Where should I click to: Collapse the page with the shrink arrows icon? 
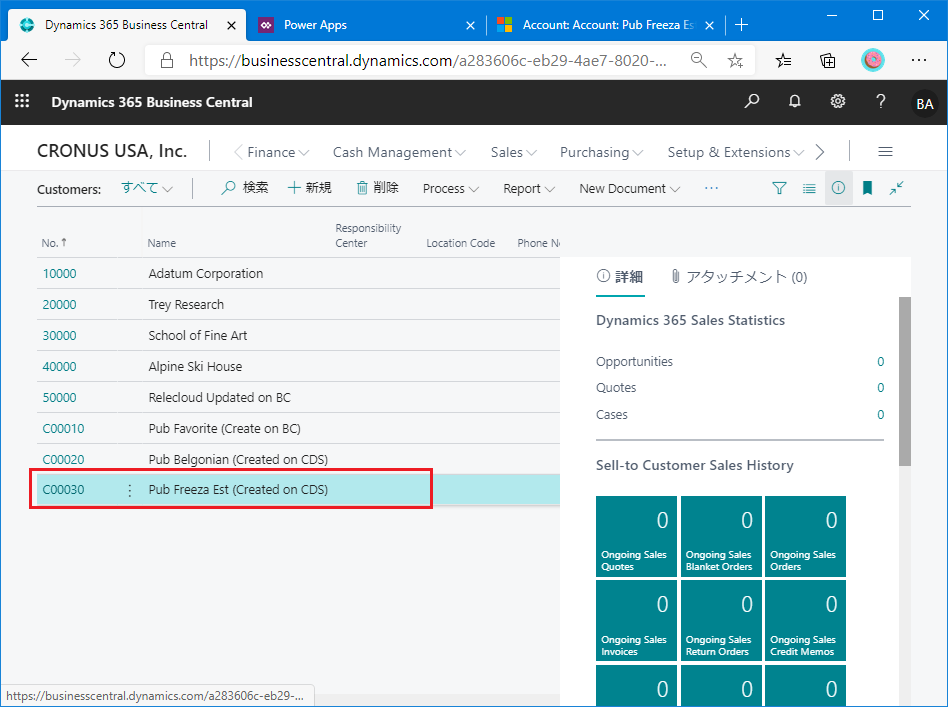pos(897,188)
